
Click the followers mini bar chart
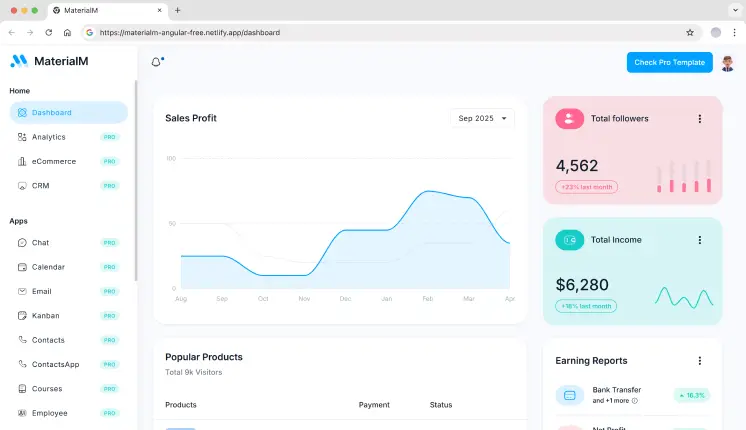pos(684,176)
